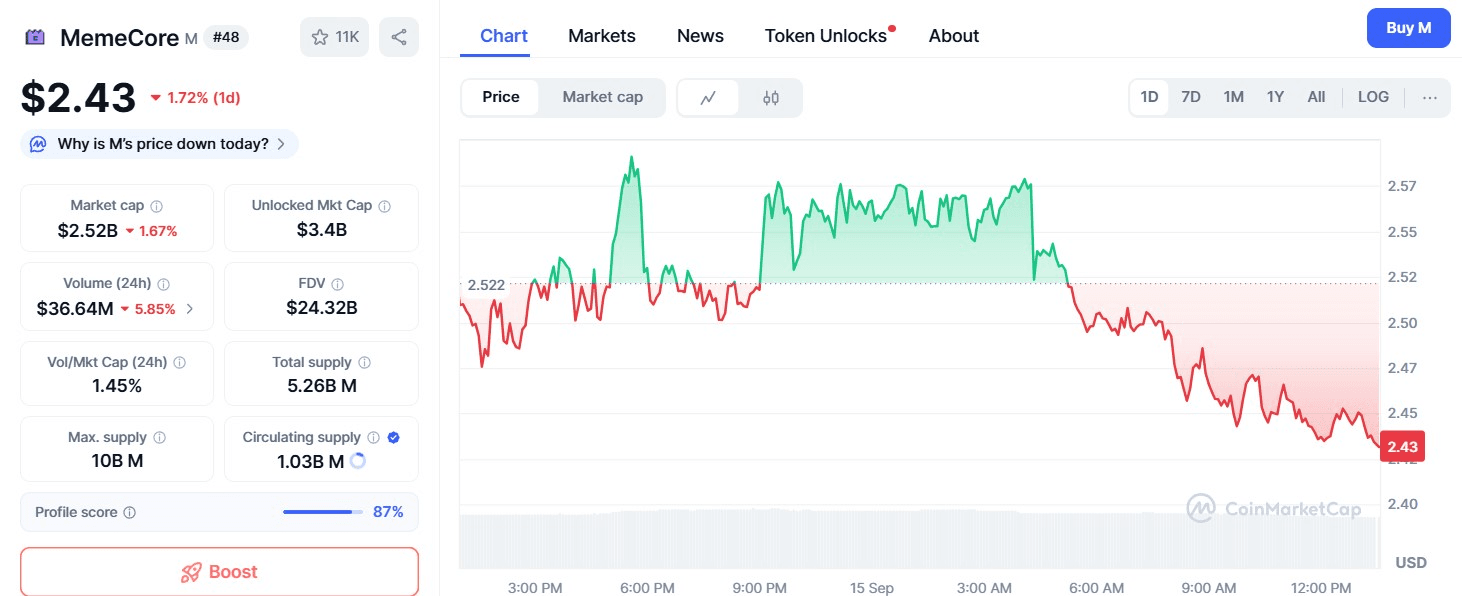The height and width of the screenshot is (596, 1462).
Task: Enable LOG scale on the chart
Action: [x=1373, y=97]
